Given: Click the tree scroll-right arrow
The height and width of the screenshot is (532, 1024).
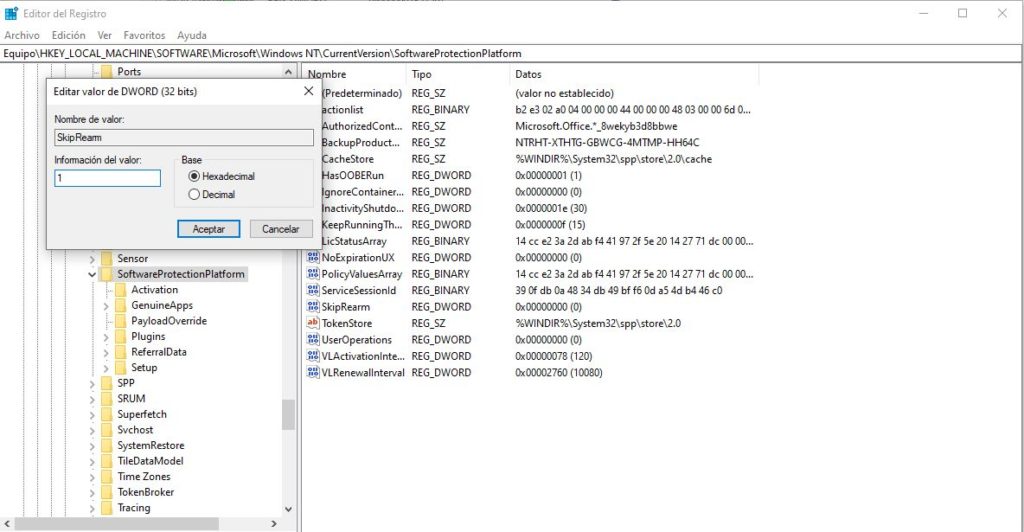Looking at the screenshot, I should 274,524.
